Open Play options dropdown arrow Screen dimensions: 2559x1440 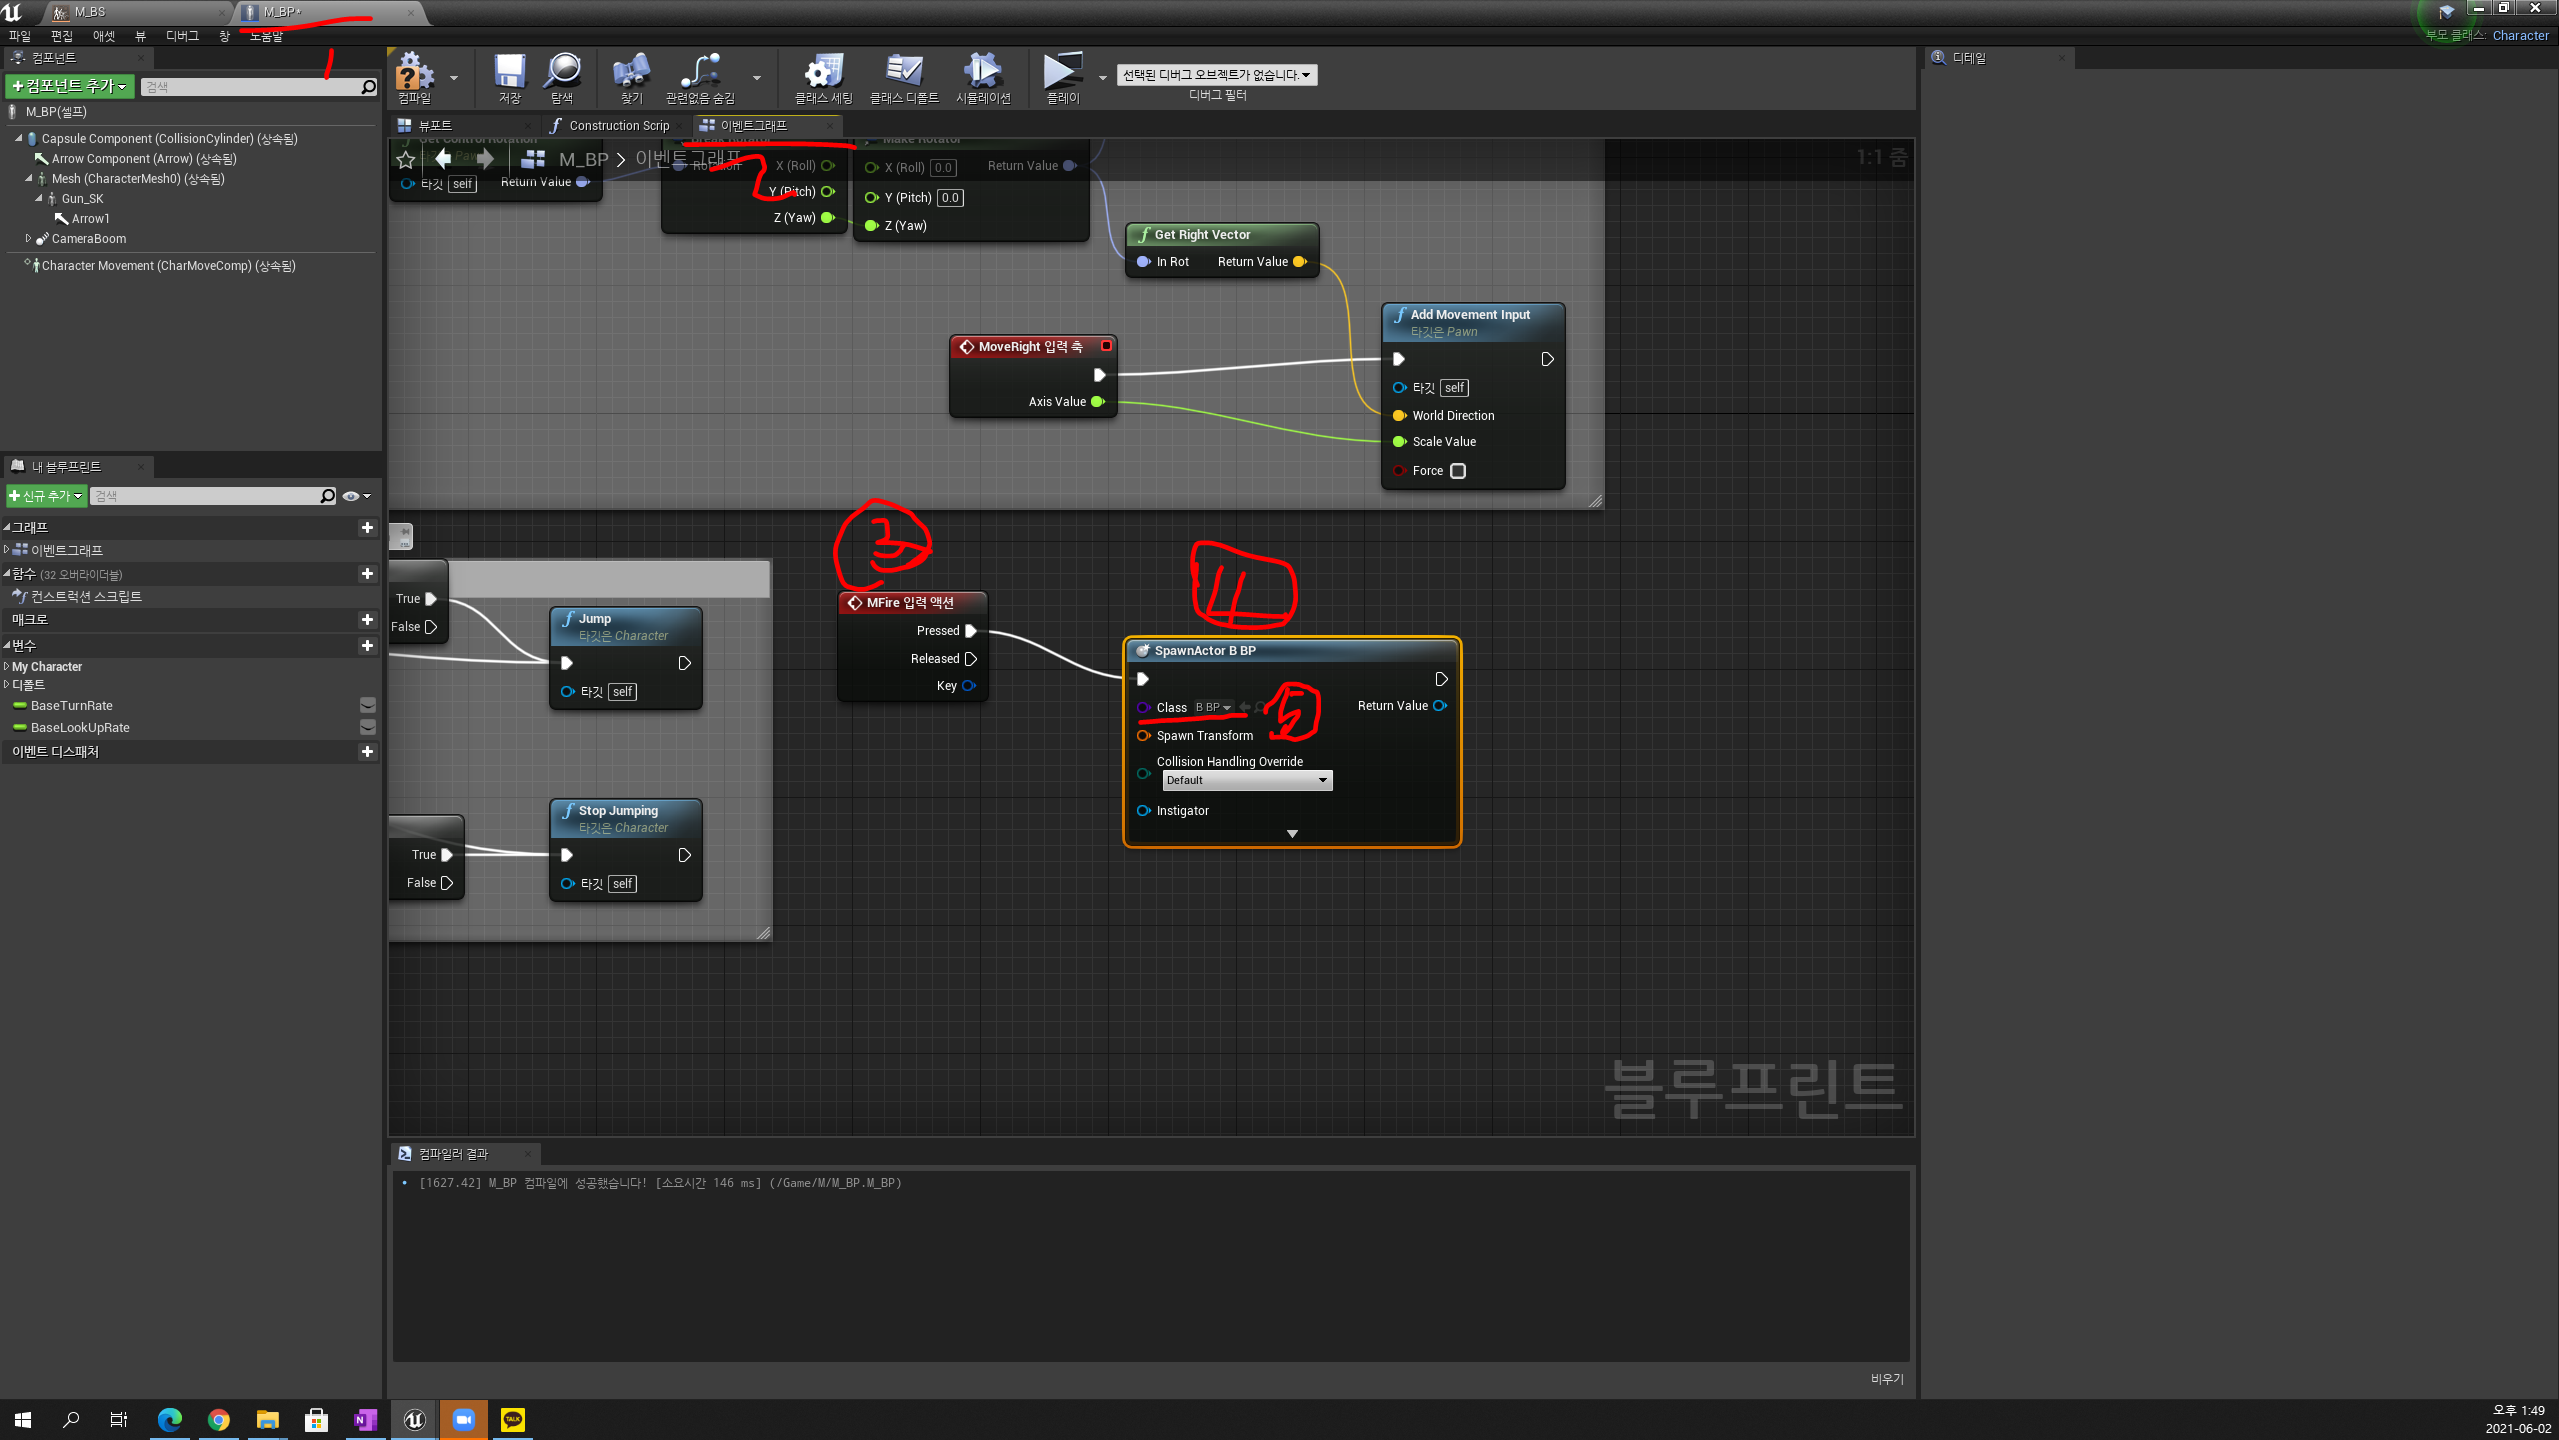[x=1102, y=77]
